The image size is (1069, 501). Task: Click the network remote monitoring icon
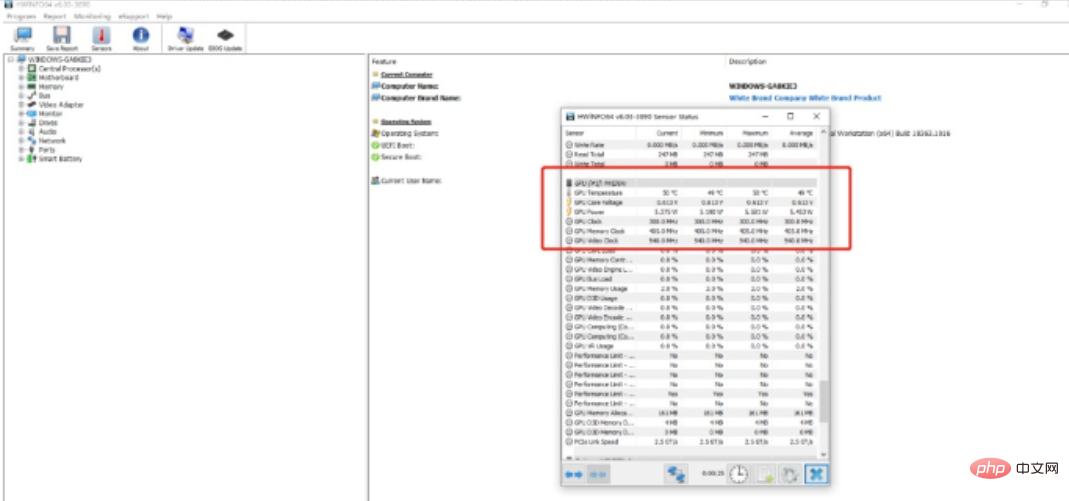(676, 474)
